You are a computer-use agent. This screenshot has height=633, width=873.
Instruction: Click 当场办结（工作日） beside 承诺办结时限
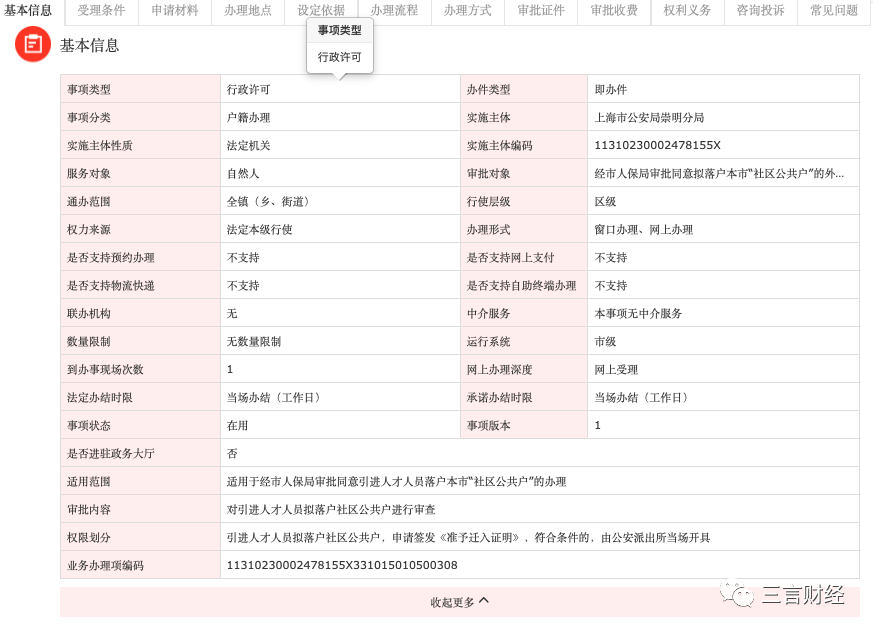click(x=641, y=398)
